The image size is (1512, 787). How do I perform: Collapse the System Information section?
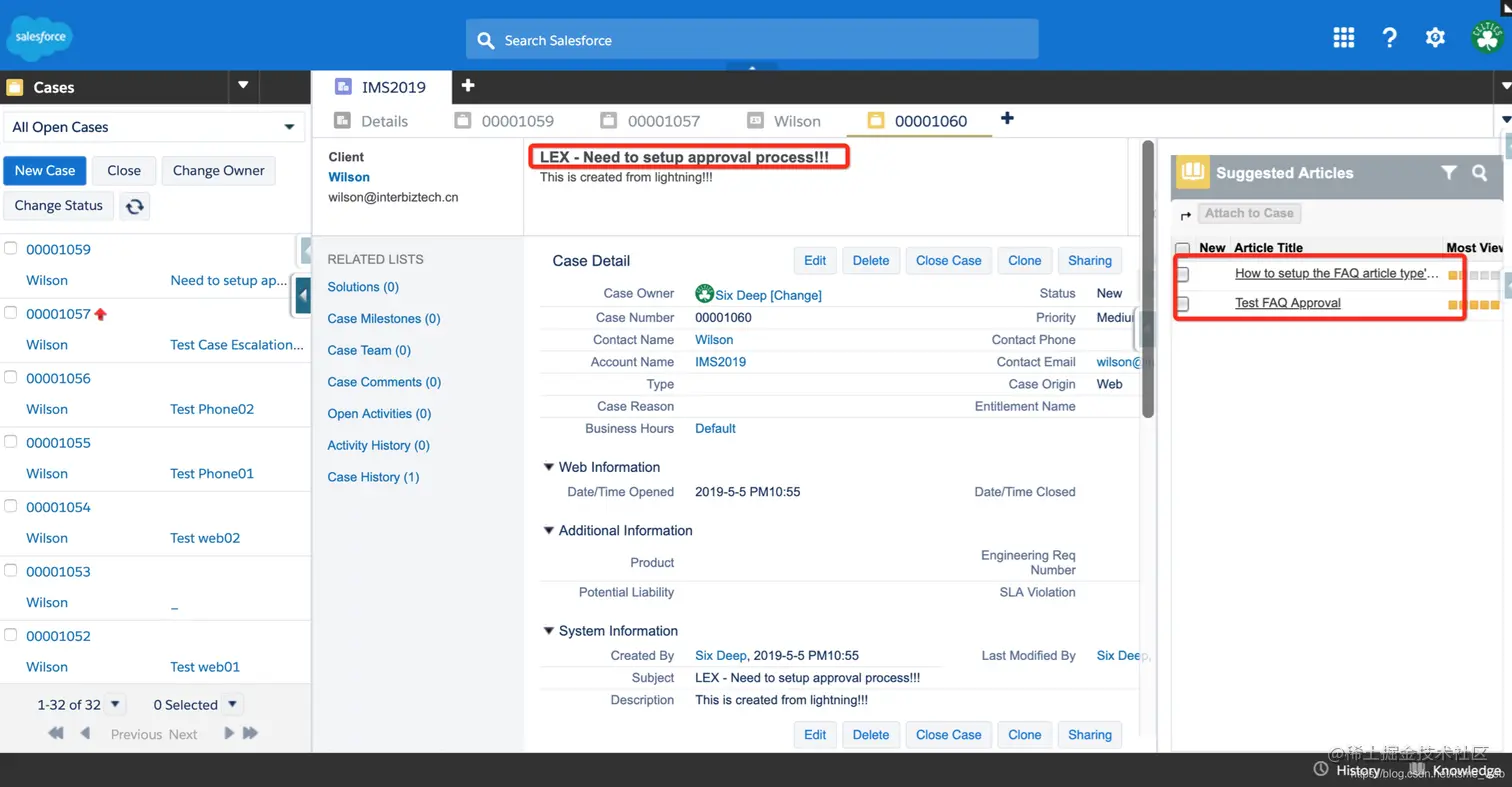pyautogui.click(x=549, y=631)
